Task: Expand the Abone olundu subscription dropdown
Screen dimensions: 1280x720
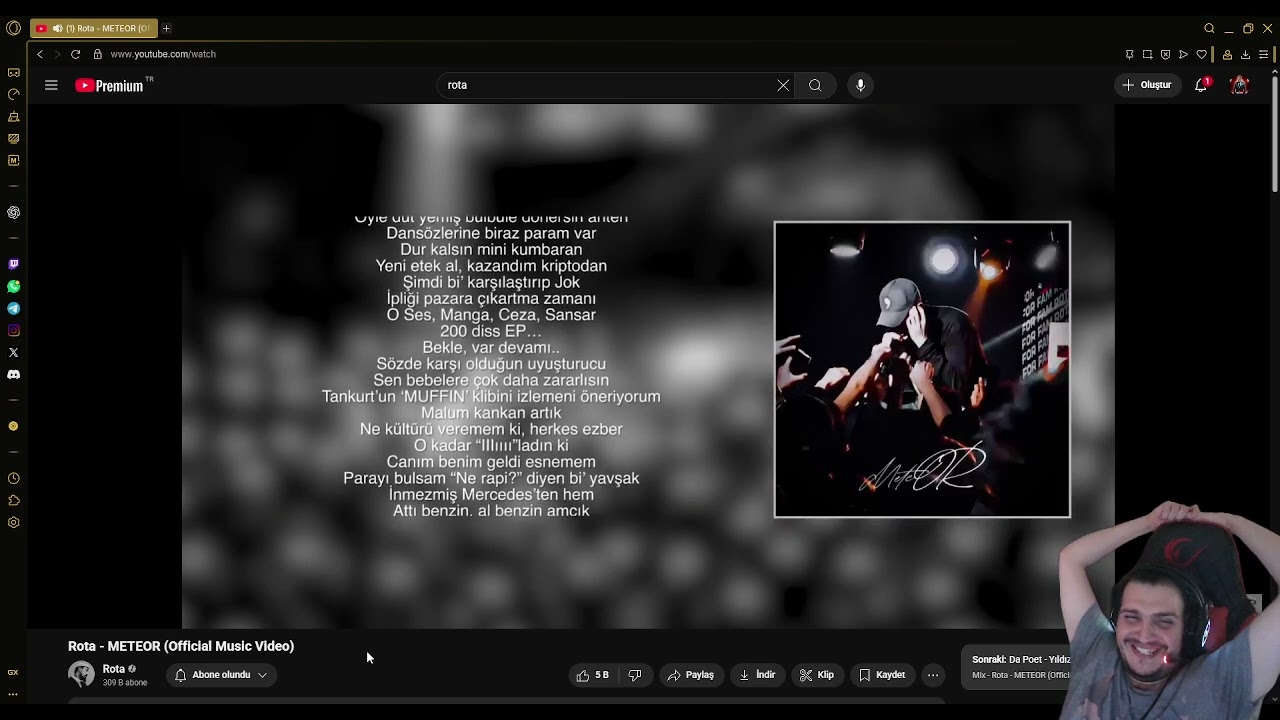Action: pyautogui.click(x=221, y=675)
